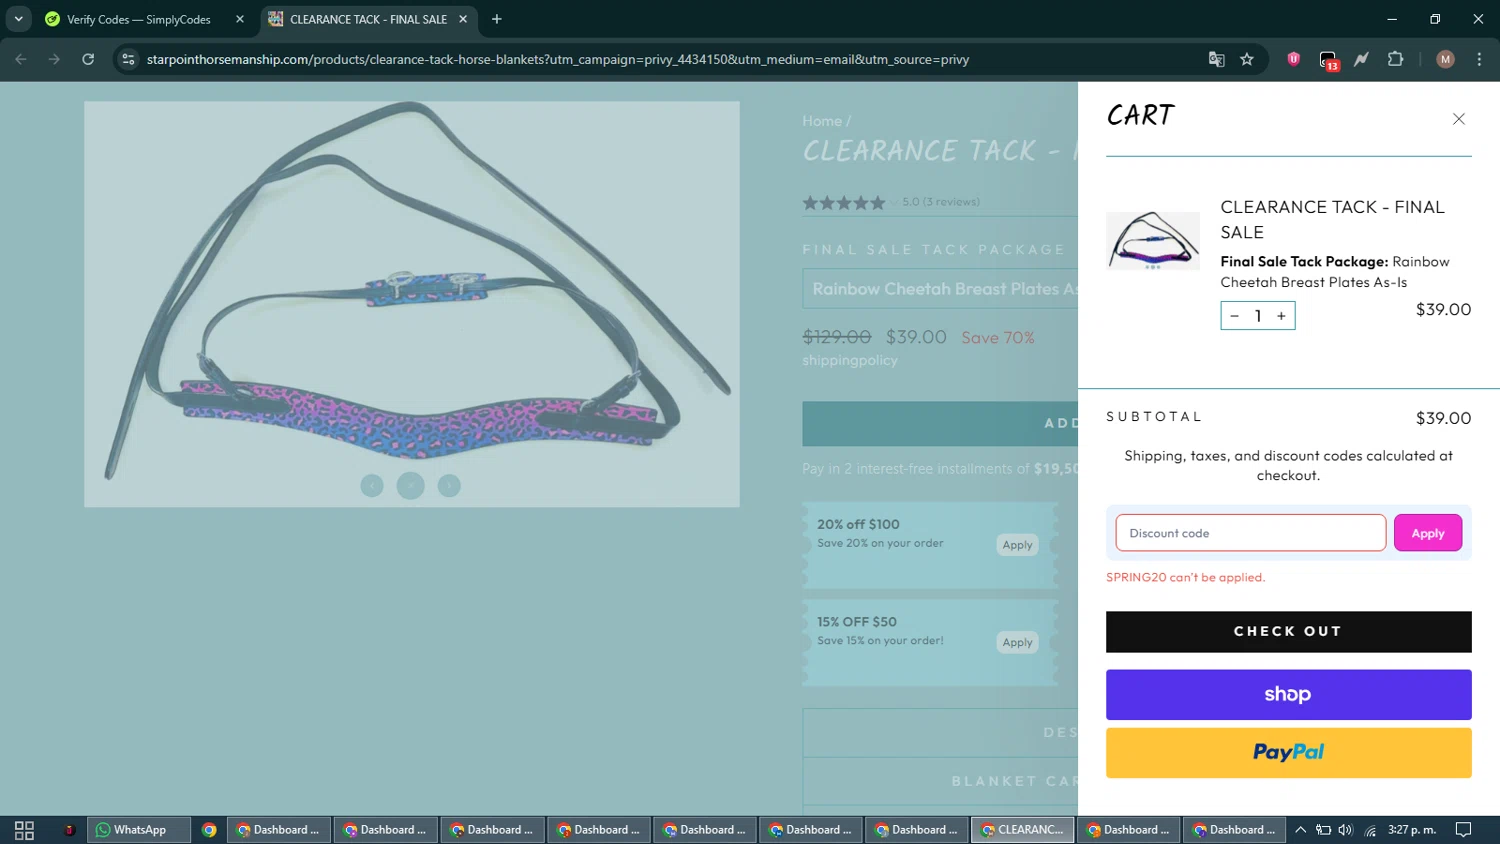Open a new browser tab
1500x844 pixels.
[497, 19]
